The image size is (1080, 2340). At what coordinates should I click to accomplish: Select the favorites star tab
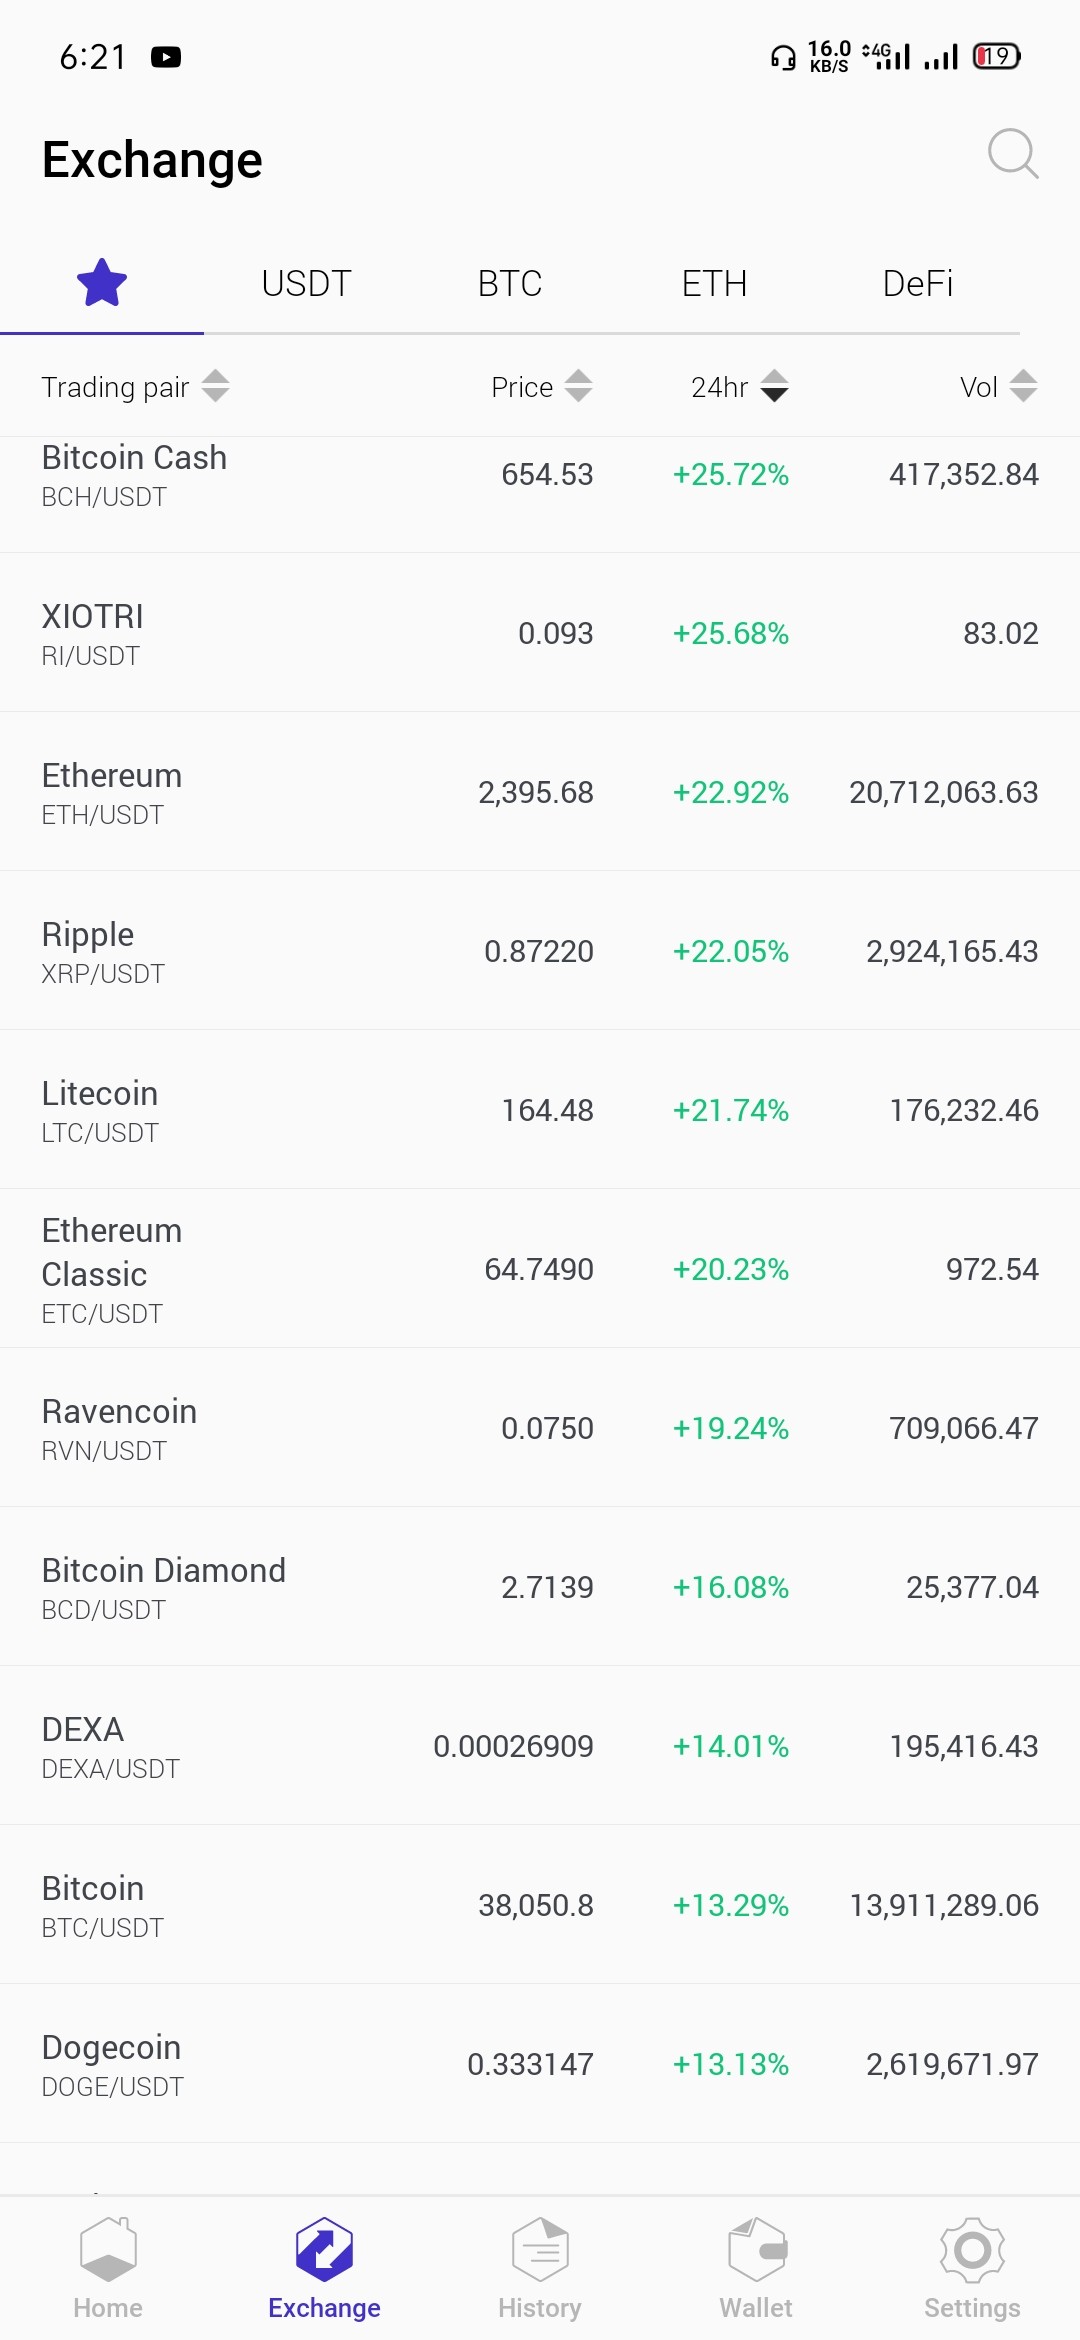click(102, 283)
